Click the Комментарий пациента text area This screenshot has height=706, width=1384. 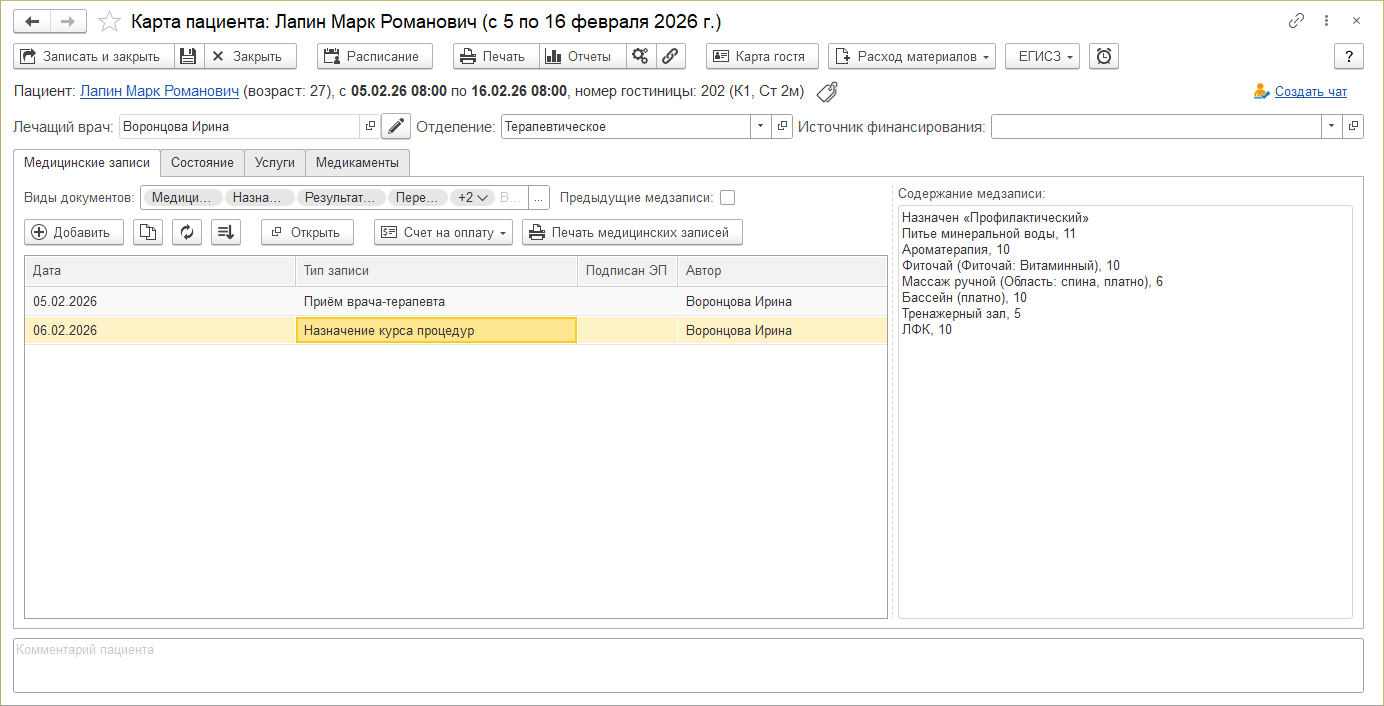[x=689, y=665]
